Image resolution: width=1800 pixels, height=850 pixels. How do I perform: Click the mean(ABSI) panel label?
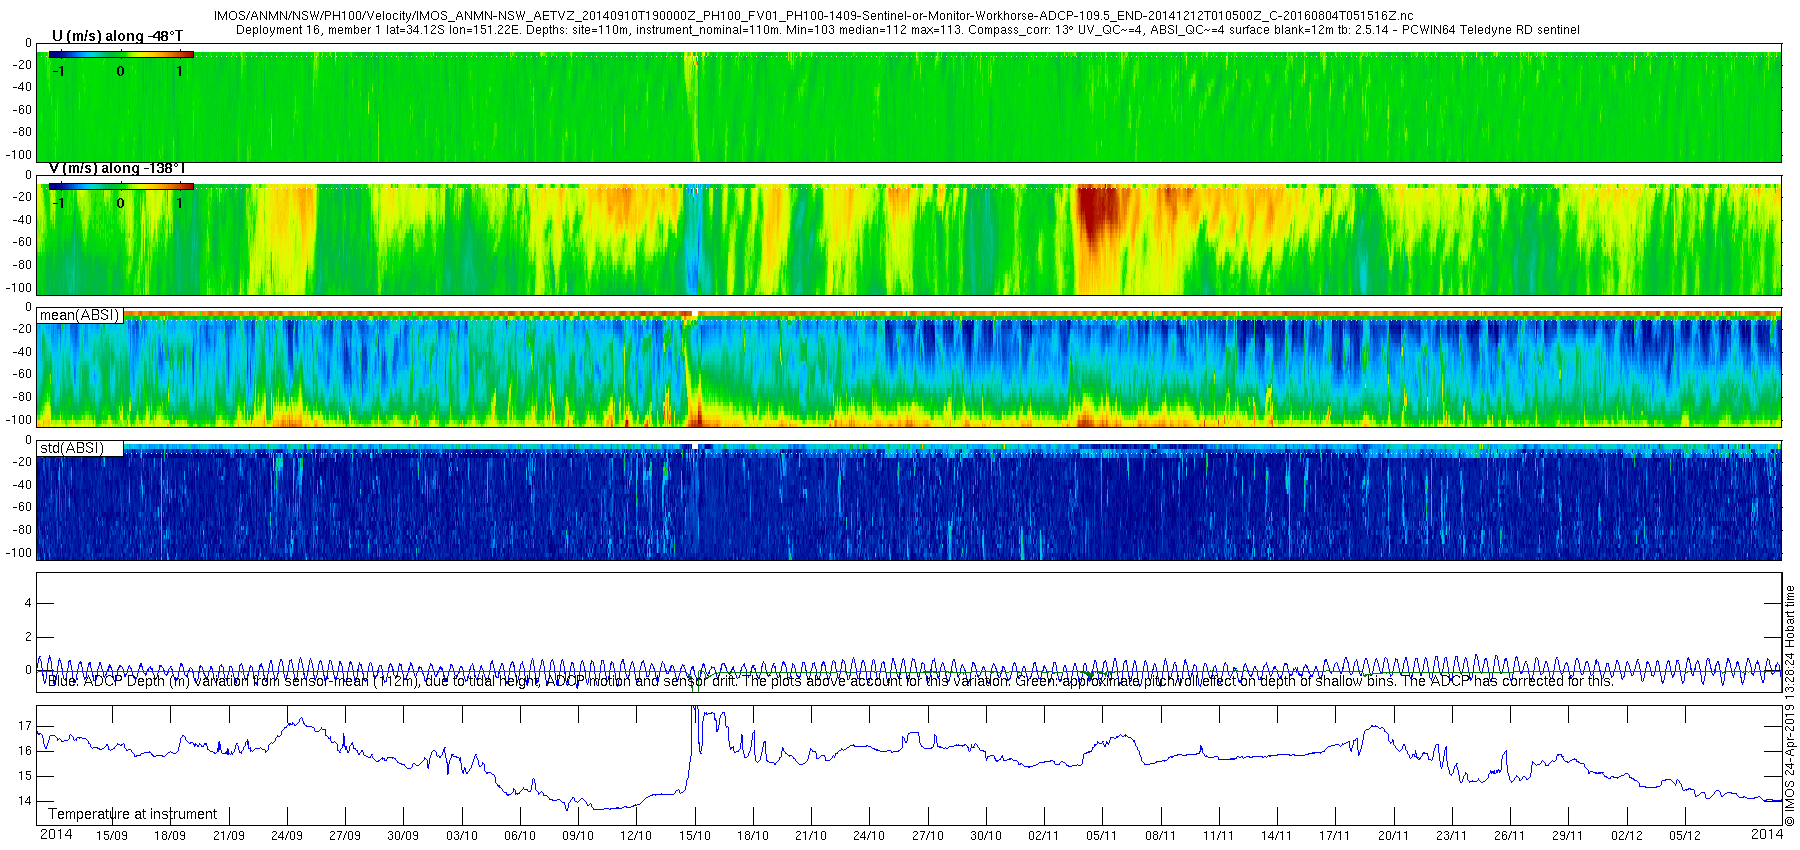click(80, 315)
